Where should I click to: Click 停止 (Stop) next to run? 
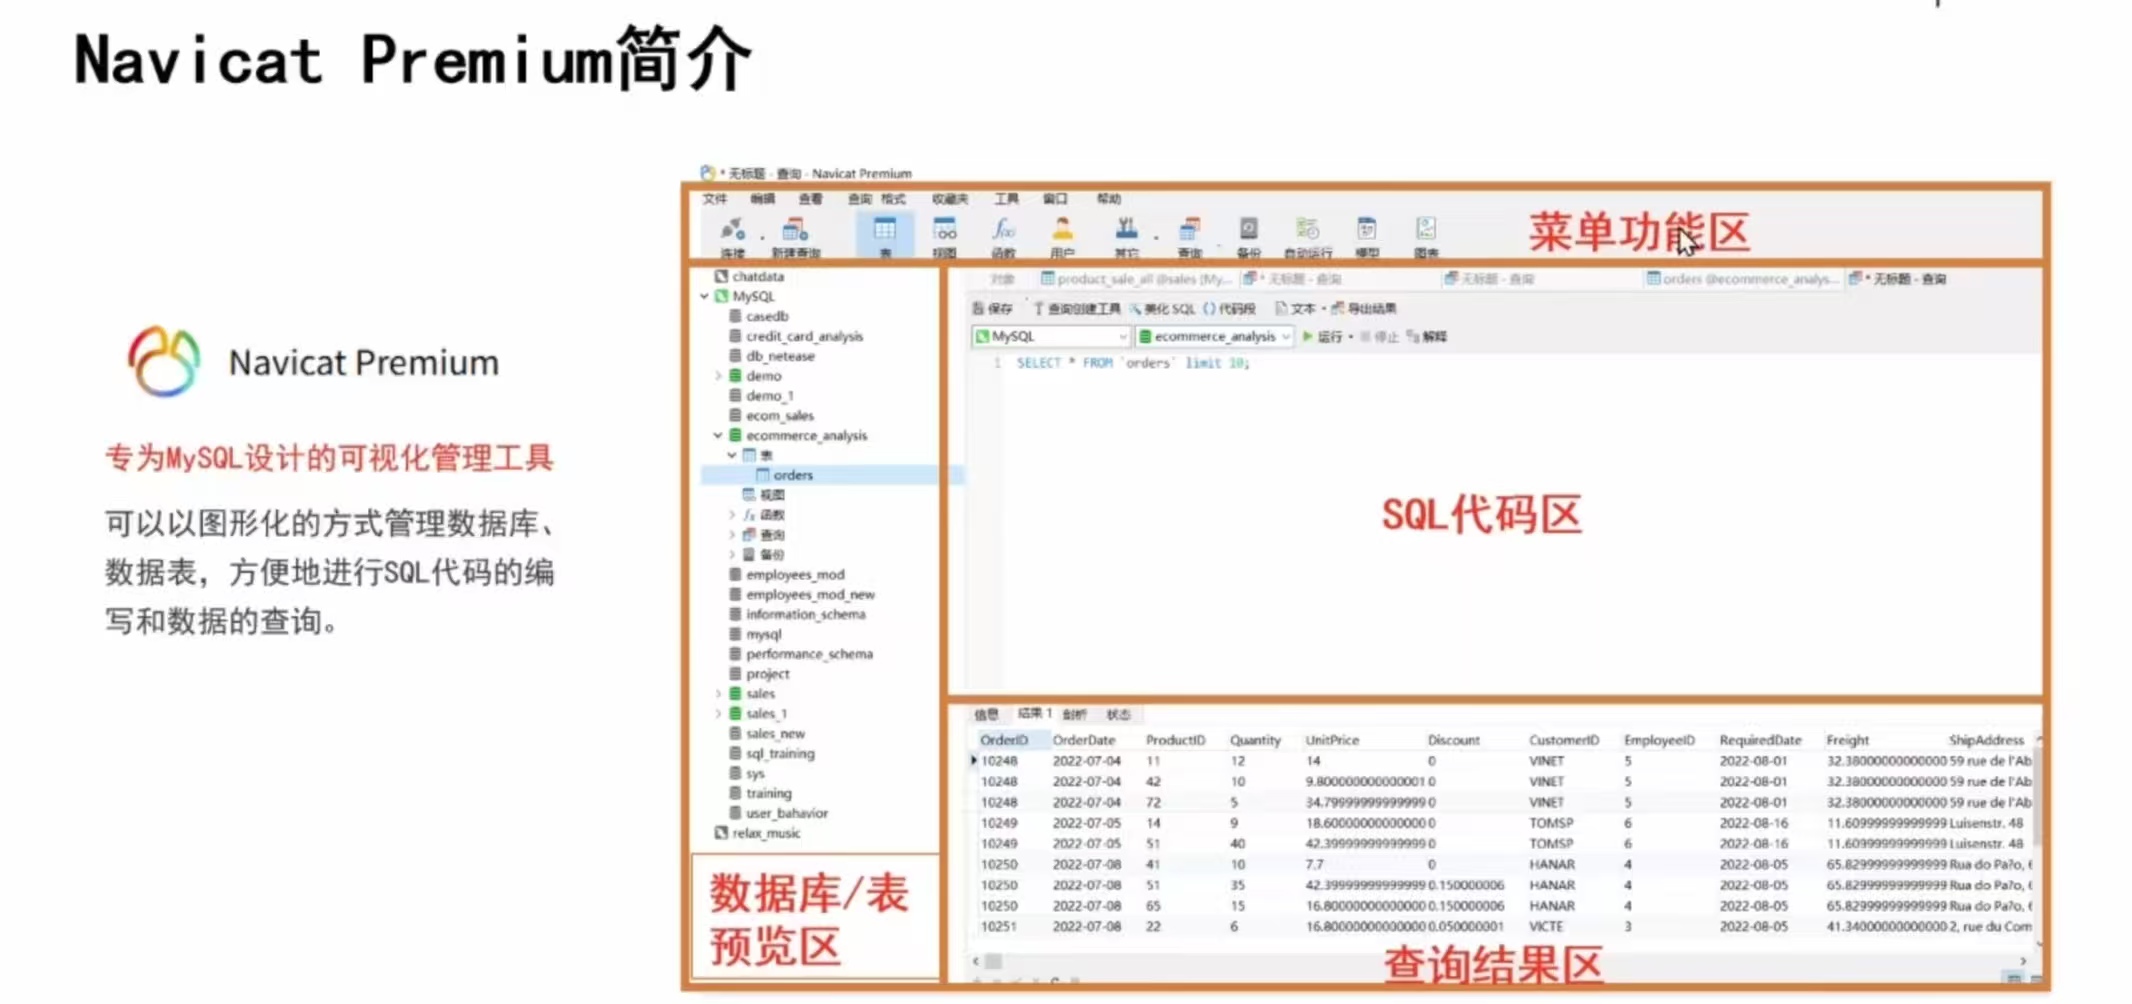1379,337
